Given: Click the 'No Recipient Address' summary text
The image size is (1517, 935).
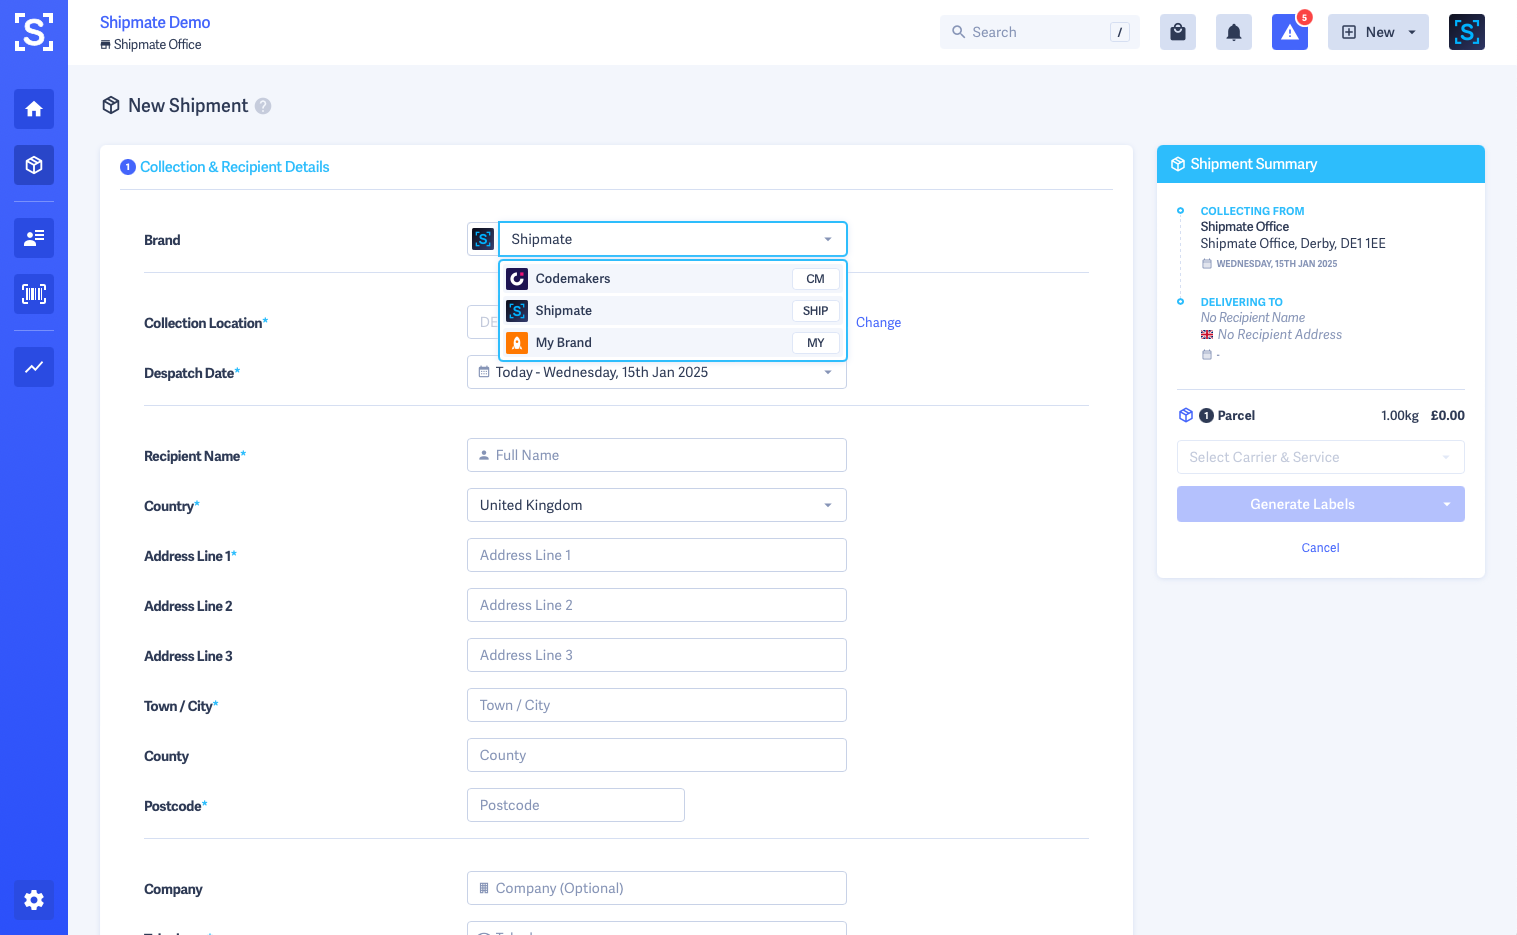Looking at the screenshot, I should (x=1279, y=335).
